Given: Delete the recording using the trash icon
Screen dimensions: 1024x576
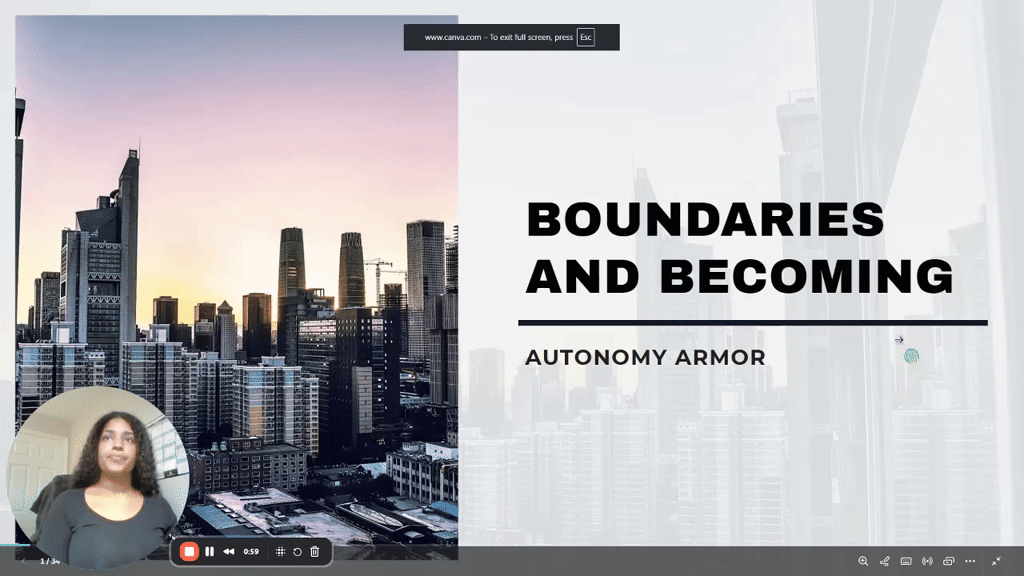Looking at the screenshot, I should point(315,551).
